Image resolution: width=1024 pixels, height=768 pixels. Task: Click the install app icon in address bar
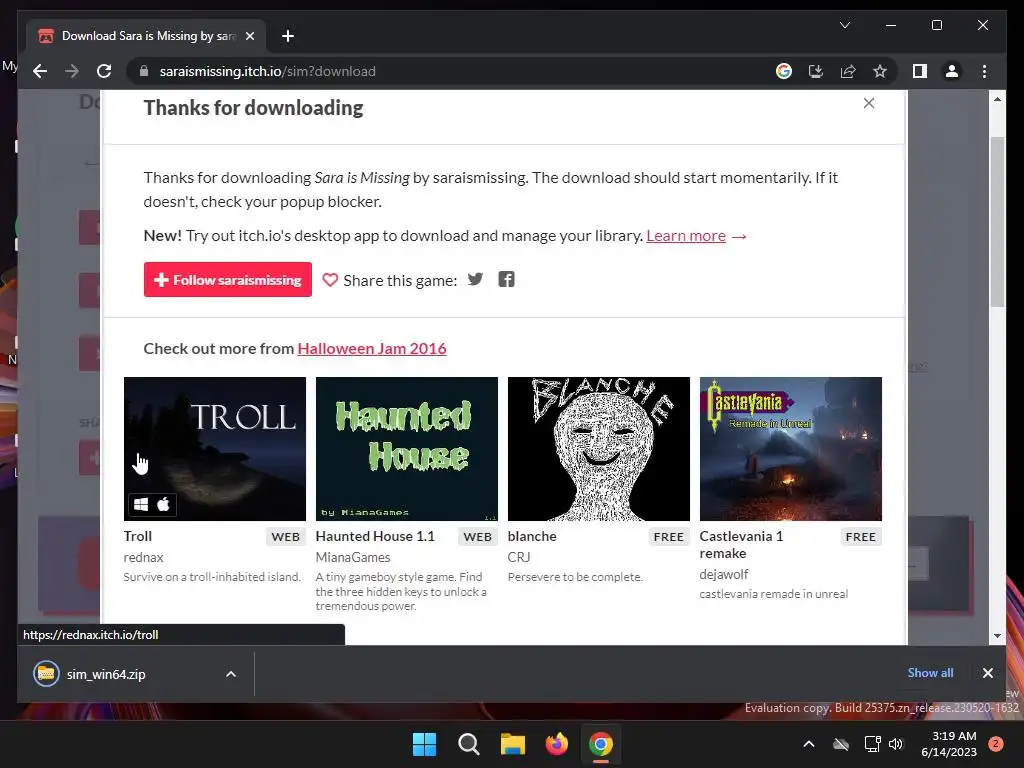pos(816,71)
